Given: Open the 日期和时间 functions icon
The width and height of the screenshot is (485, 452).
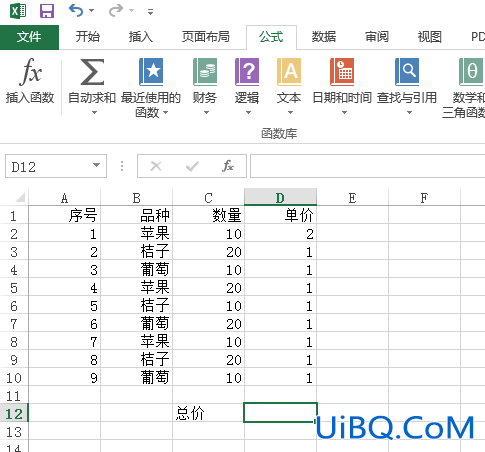Looking at the screenshot, I should tap(342, 72).
